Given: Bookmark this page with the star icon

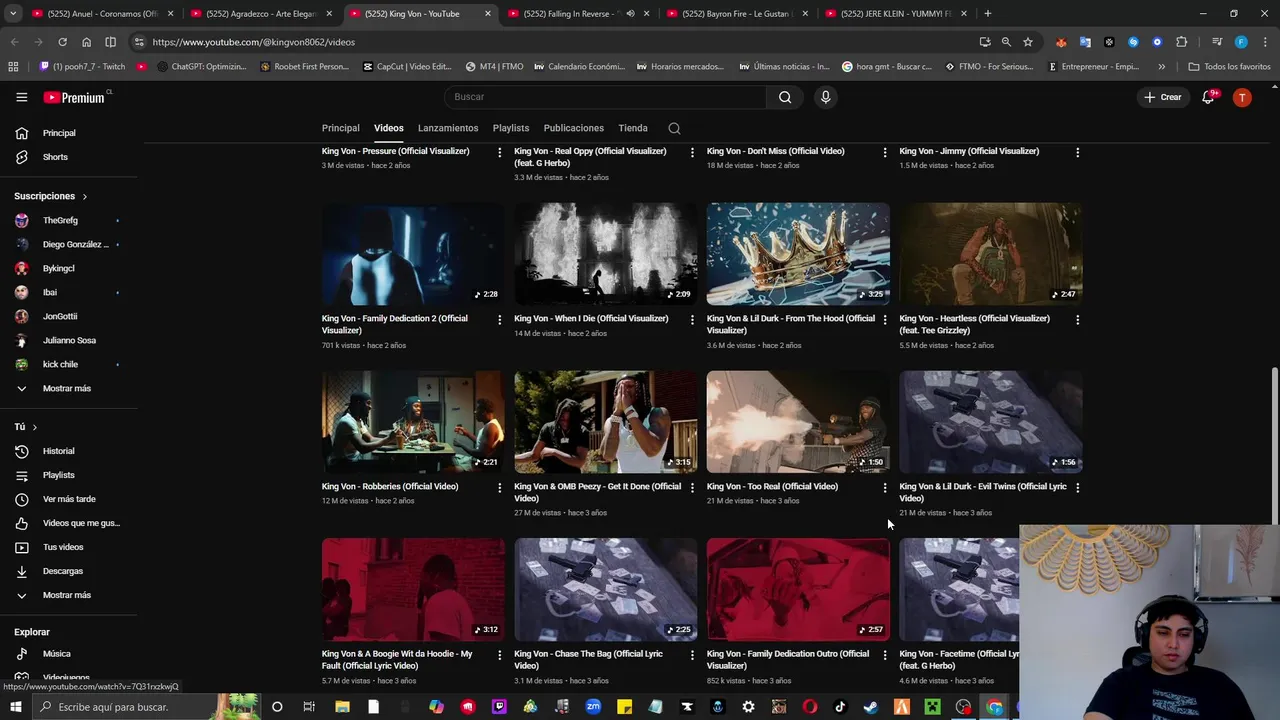Looking at the screenshot, I should (x=1027, y=42).
